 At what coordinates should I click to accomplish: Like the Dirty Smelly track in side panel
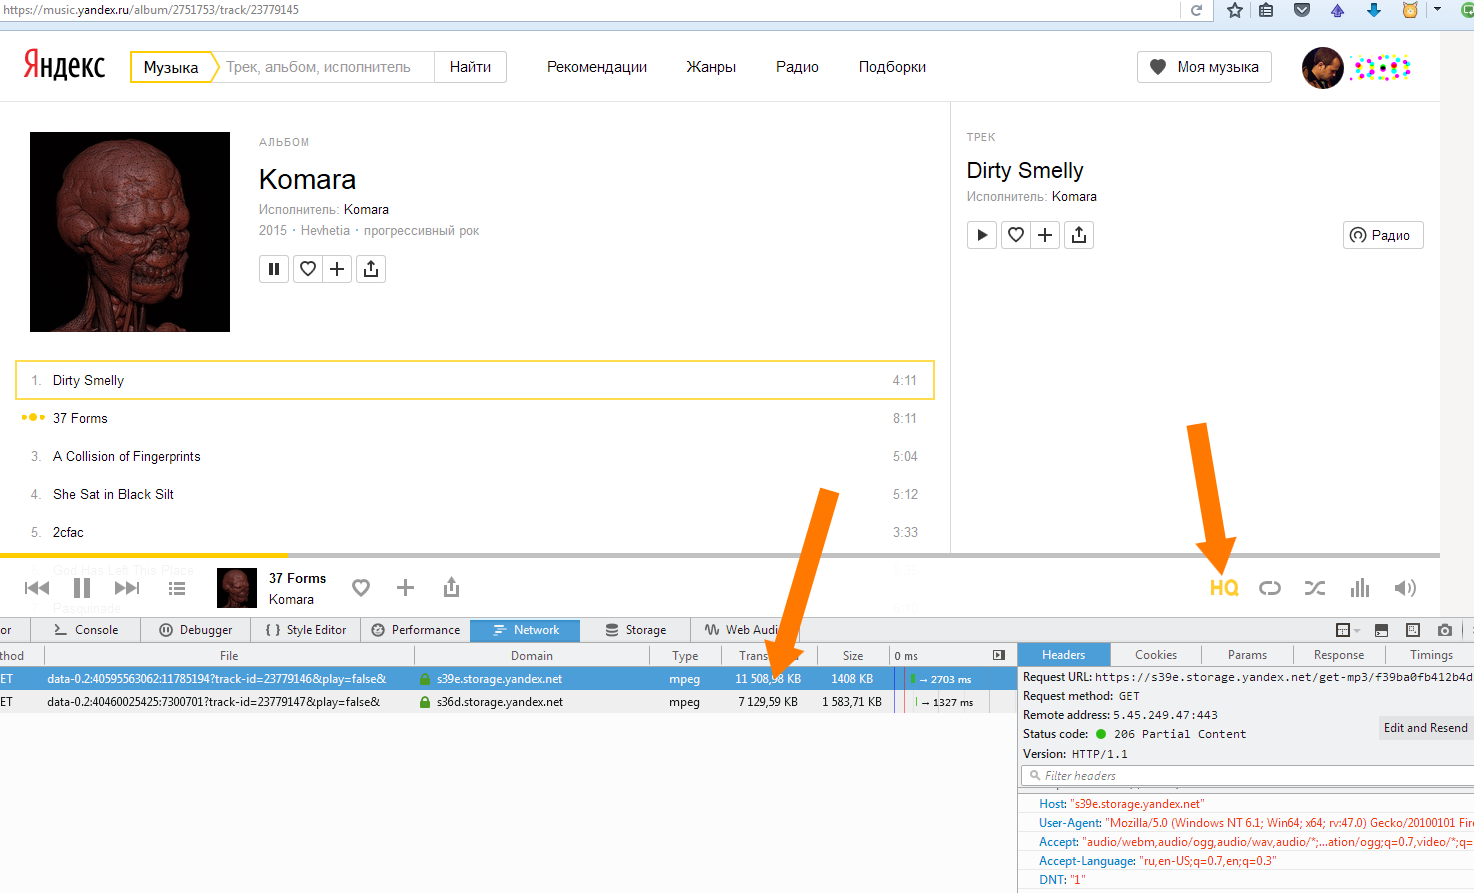pos(1016,235)
